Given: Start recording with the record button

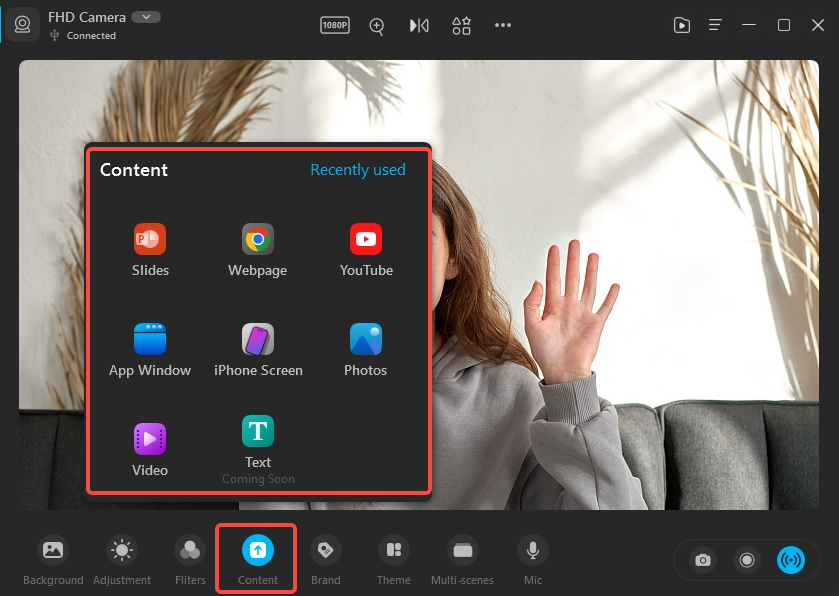Looking at the screenshot, I should (x=747, y=560).
